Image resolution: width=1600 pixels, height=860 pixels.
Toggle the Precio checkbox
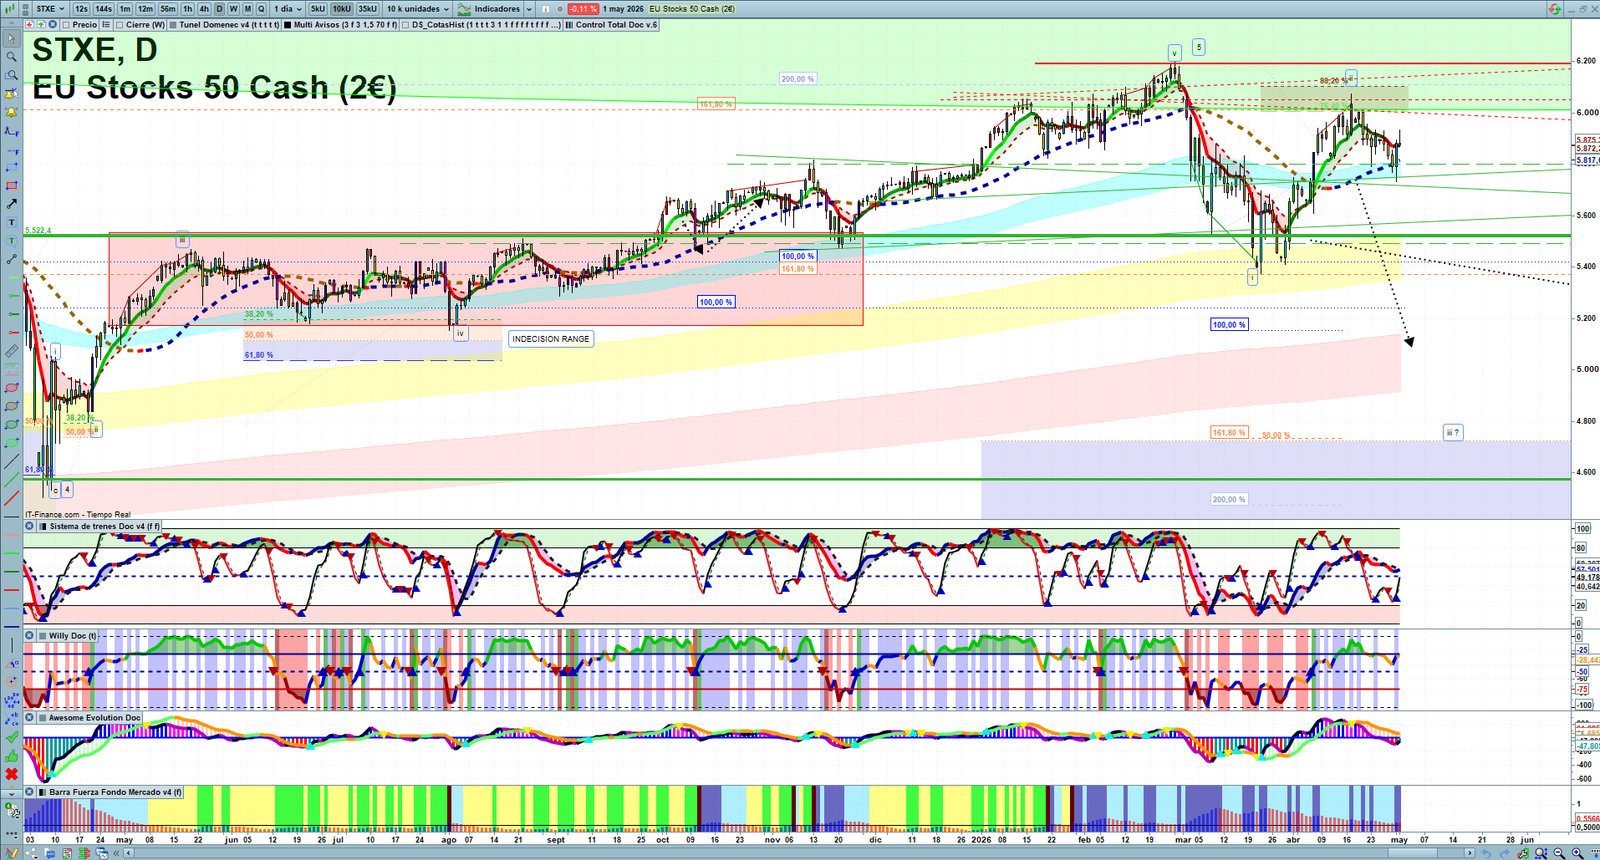point(66,25)
